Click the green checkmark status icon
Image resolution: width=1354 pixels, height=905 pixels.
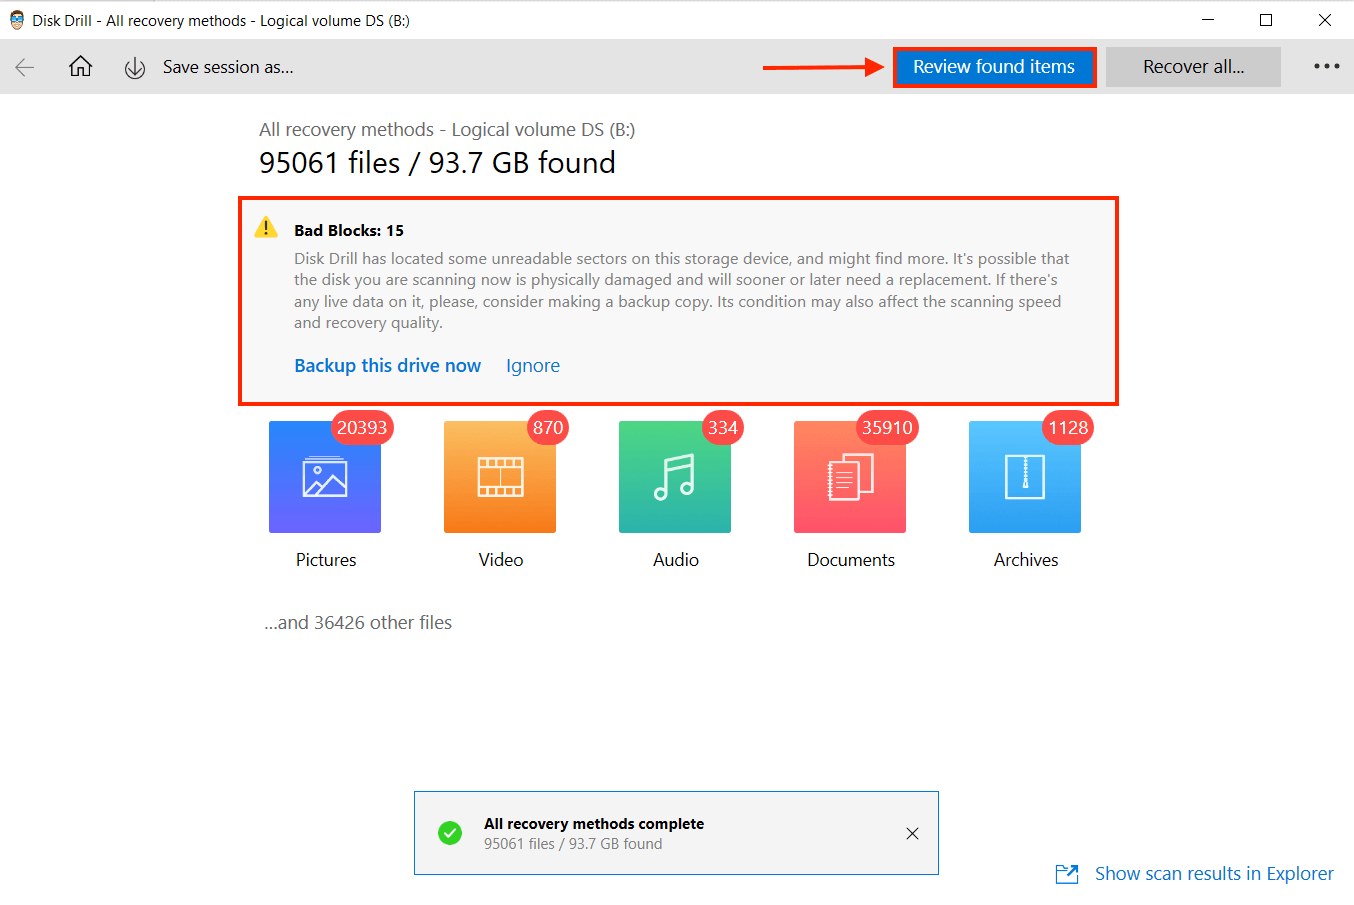[450, 833]
